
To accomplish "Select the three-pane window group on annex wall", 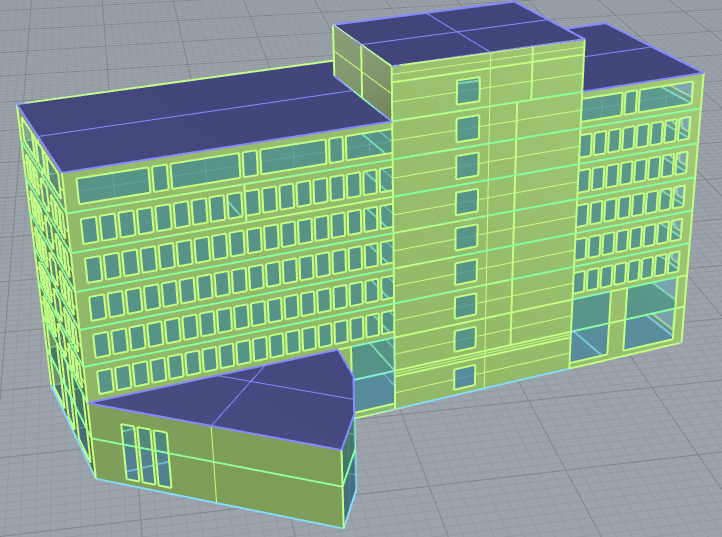I will point(146,455).
